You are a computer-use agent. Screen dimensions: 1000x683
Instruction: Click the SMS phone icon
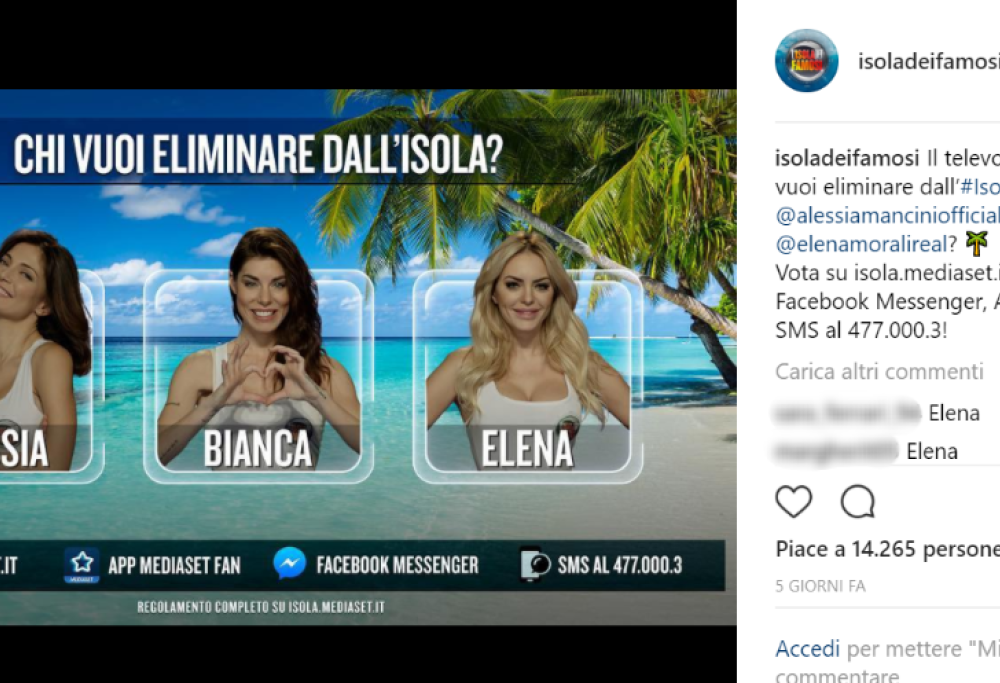pos(534,564)
